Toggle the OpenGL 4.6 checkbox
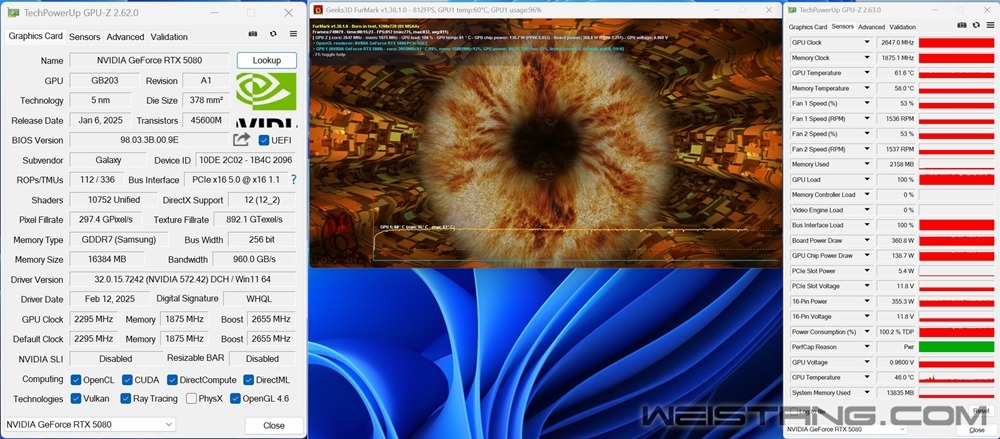Viewport: 1000px width, 439px height. (235, 399)
